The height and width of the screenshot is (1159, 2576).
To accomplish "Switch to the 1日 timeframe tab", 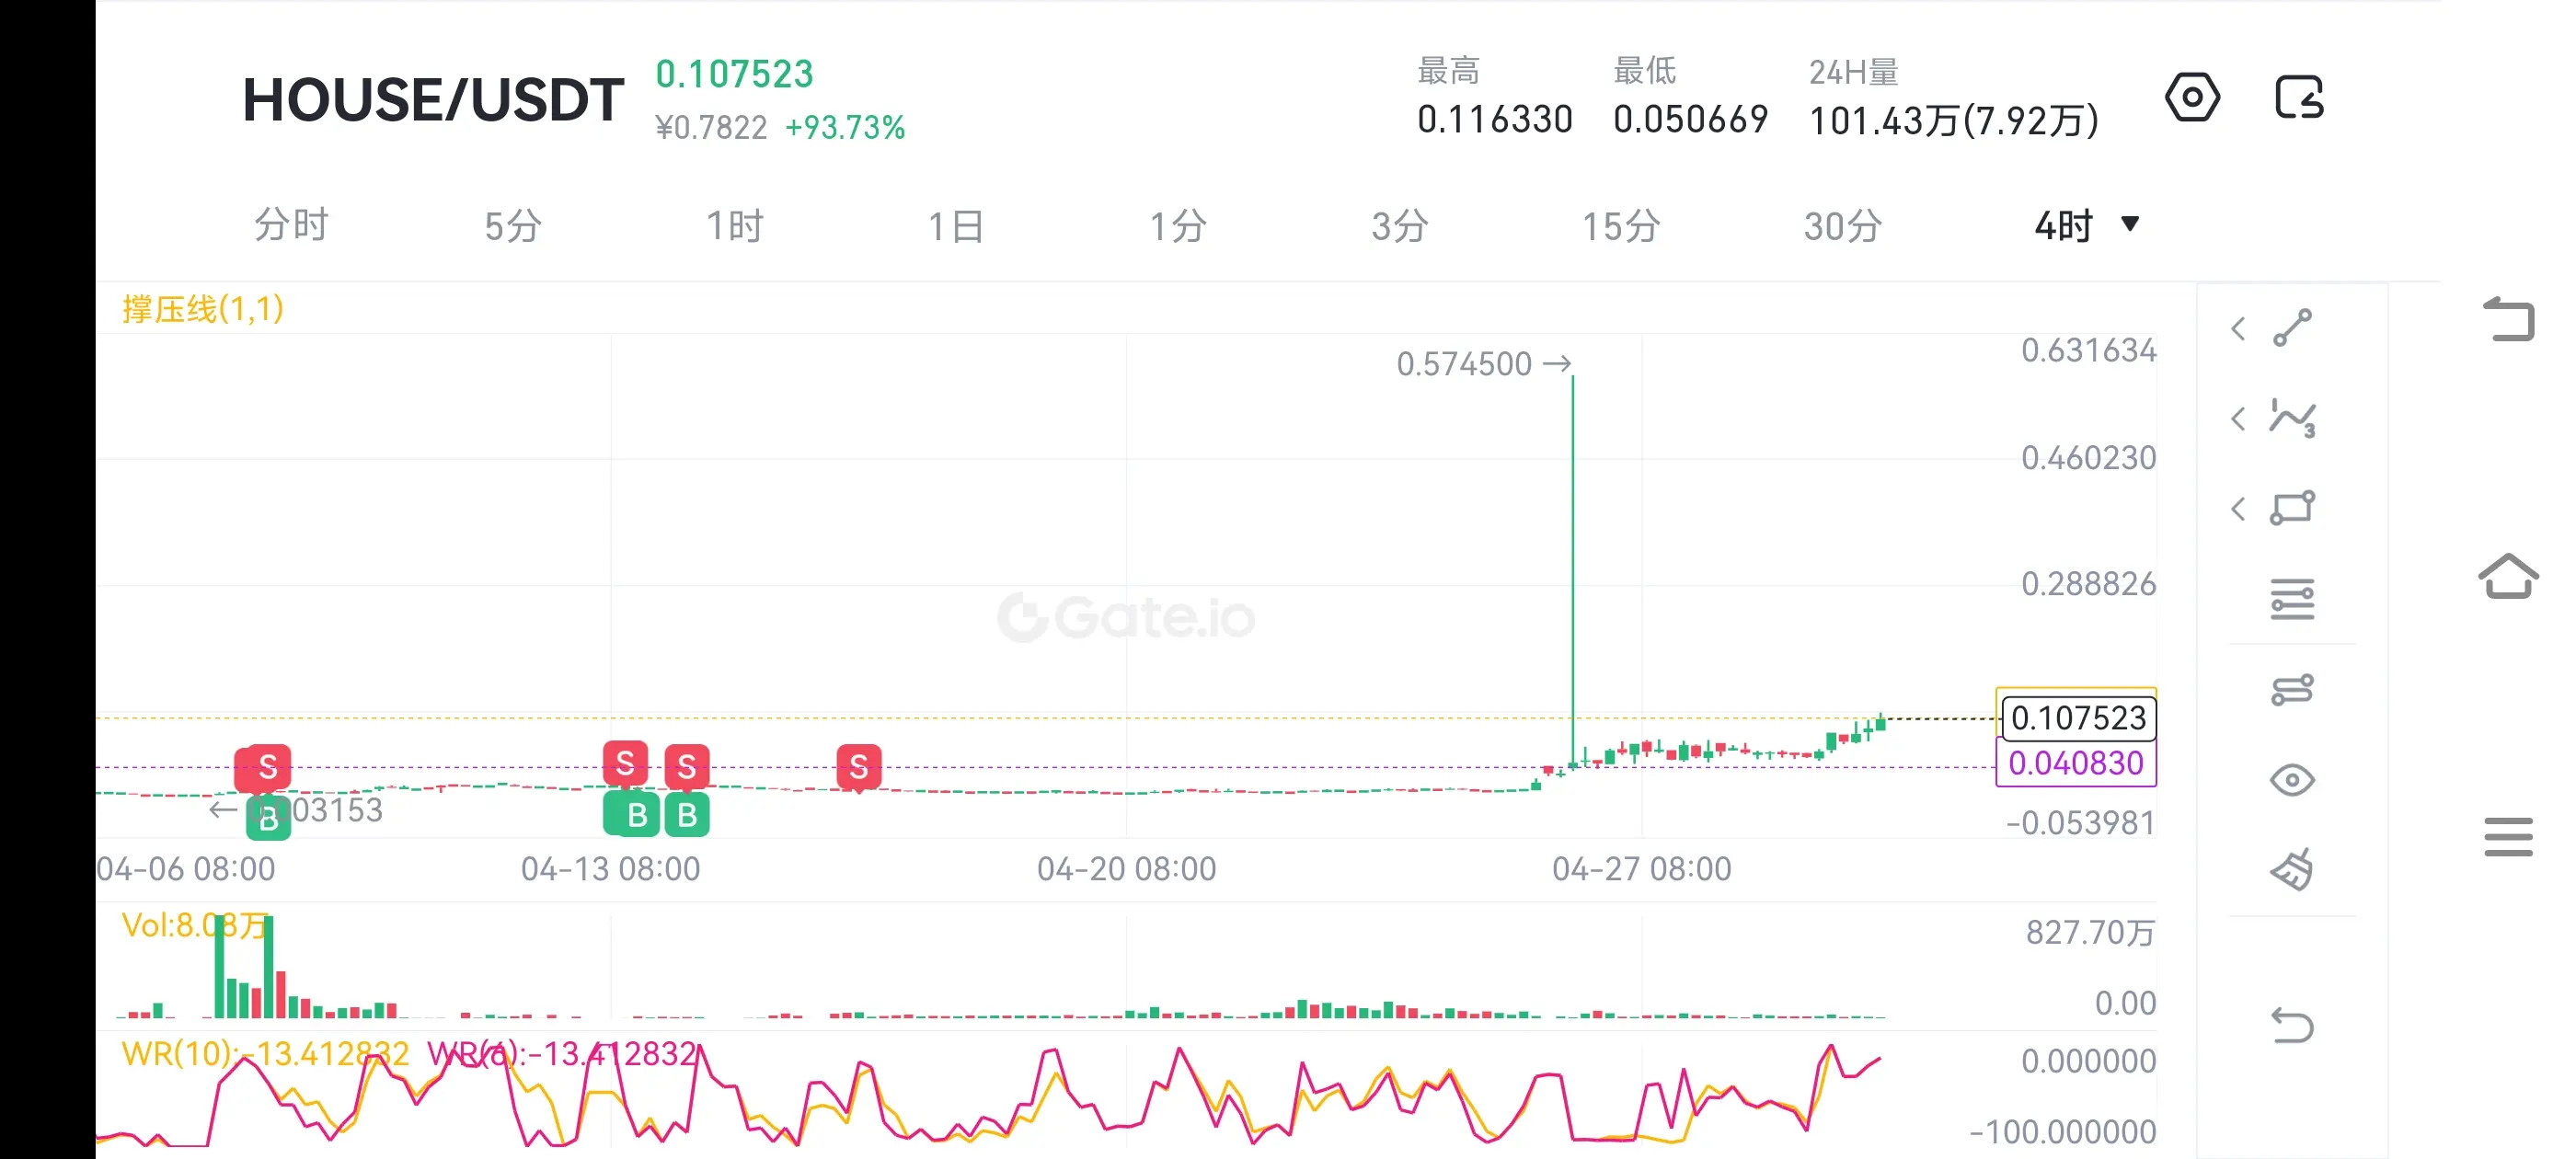I will (955, 226).
